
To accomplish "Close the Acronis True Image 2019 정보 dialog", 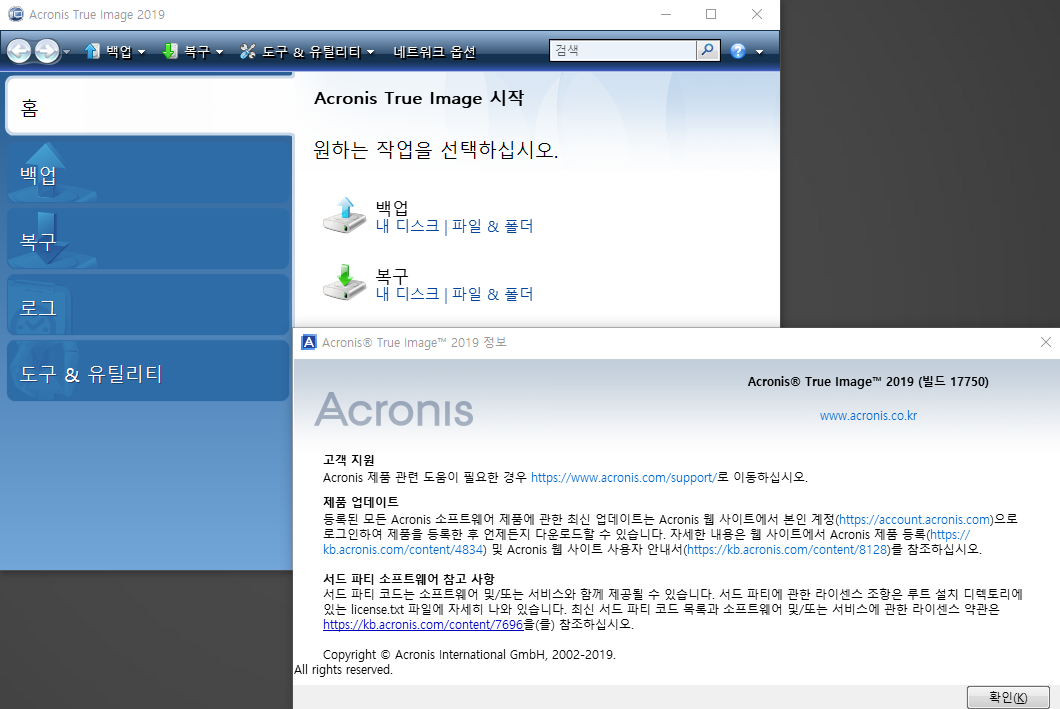I will [x=1046, y=342].
